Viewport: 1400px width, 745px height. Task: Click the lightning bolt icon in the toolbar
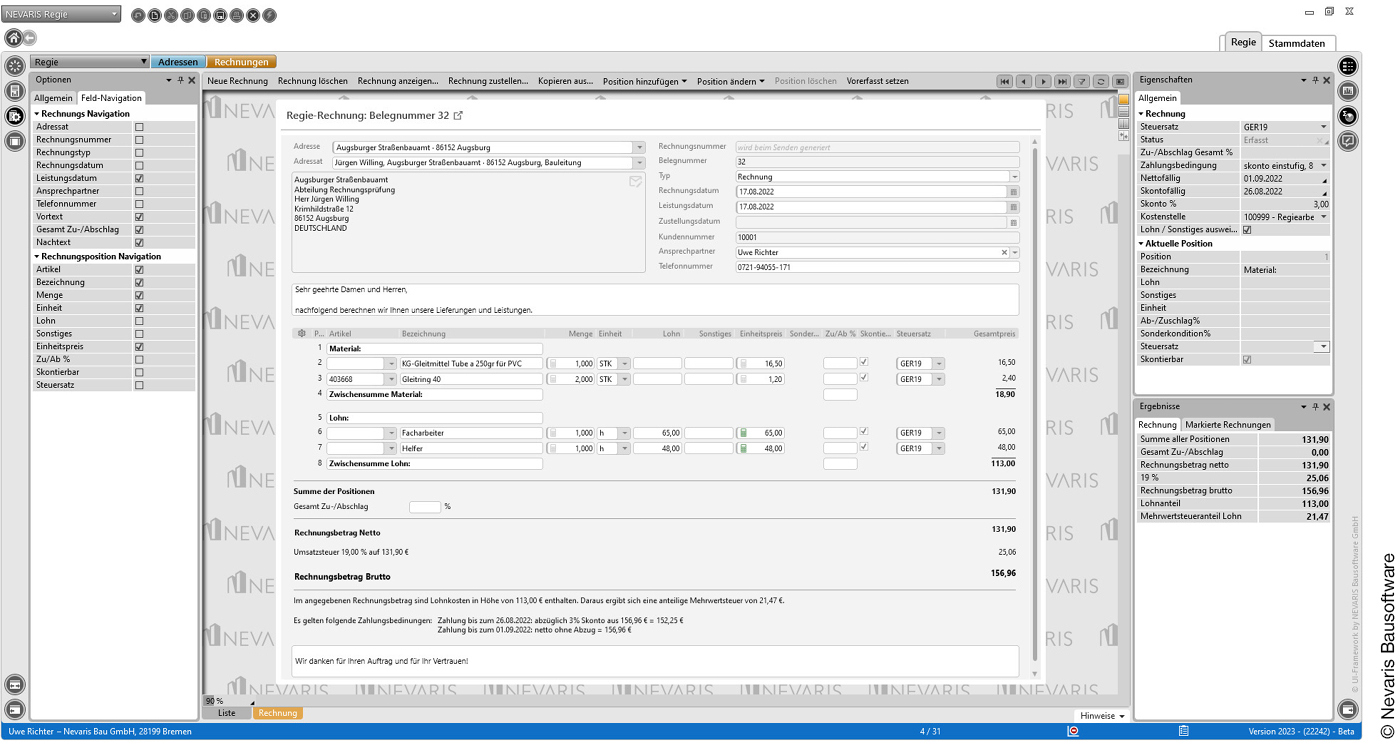[268, 15]
